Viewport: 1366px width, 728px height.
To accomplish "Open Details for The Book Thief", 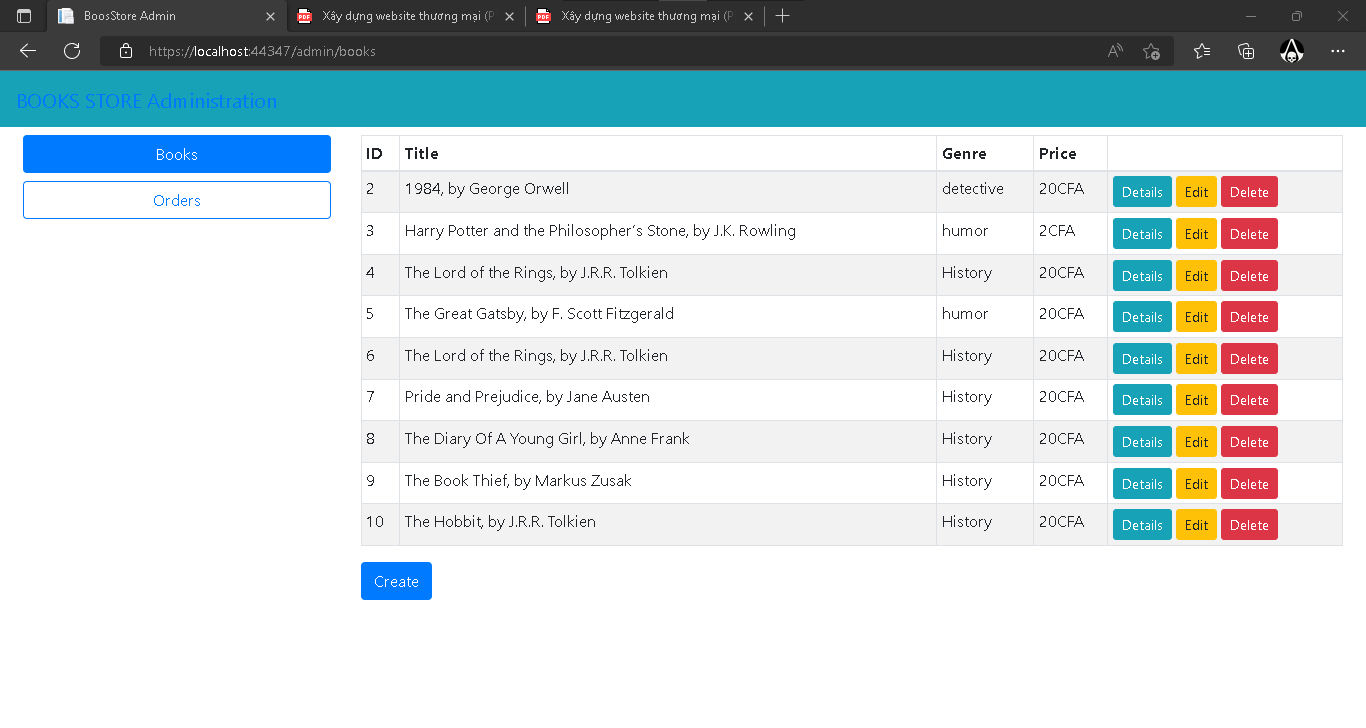I will point(1142,484).
